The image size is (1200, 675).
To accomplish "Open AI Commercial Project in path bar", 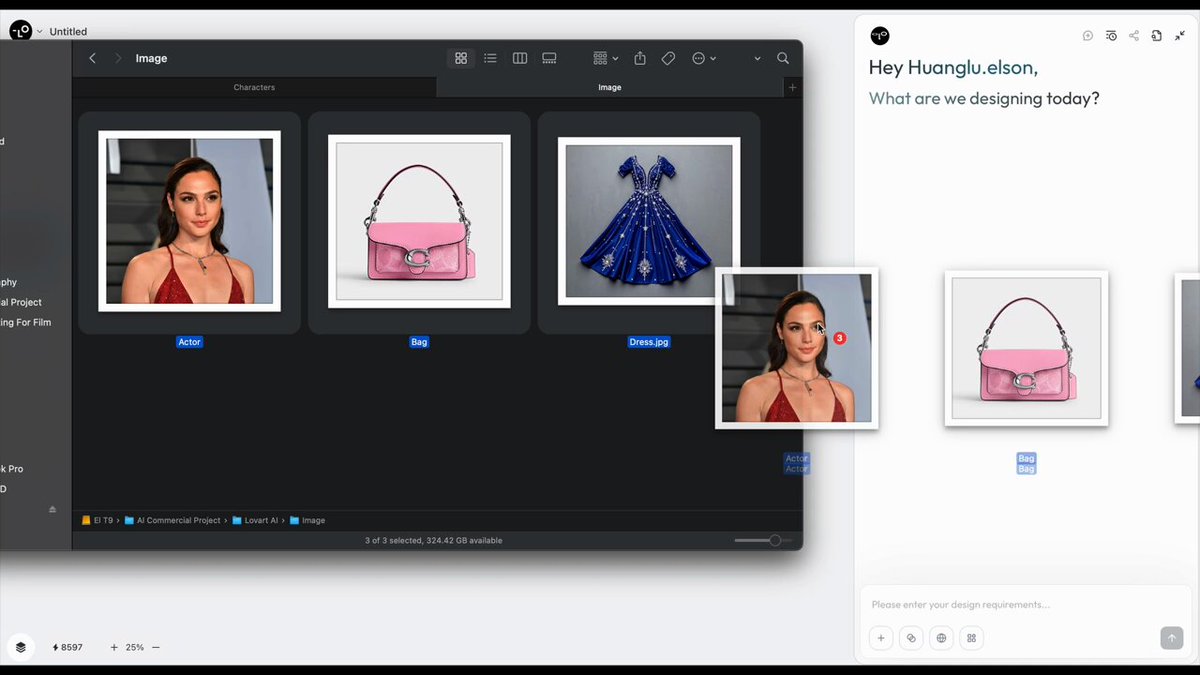I will tap(172, 520).
